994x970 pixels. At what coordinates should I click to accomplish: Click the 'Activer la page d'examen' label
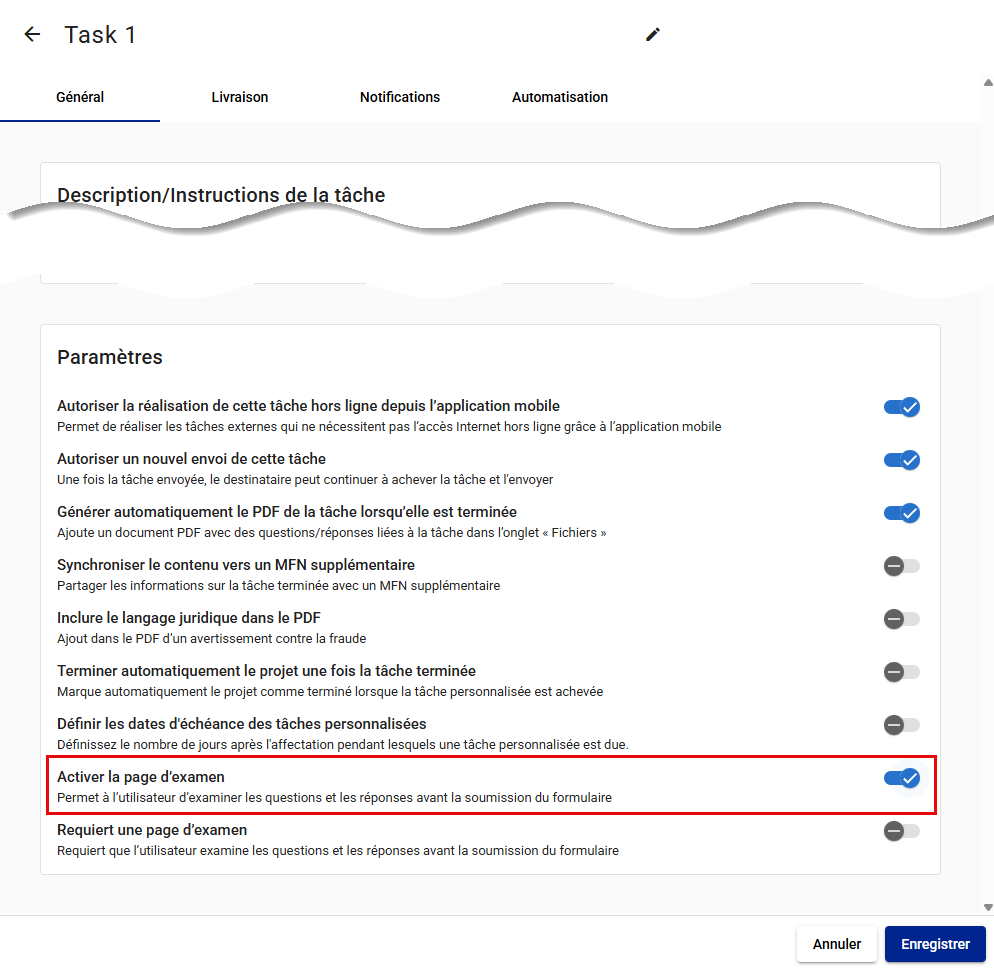(141, 777)
